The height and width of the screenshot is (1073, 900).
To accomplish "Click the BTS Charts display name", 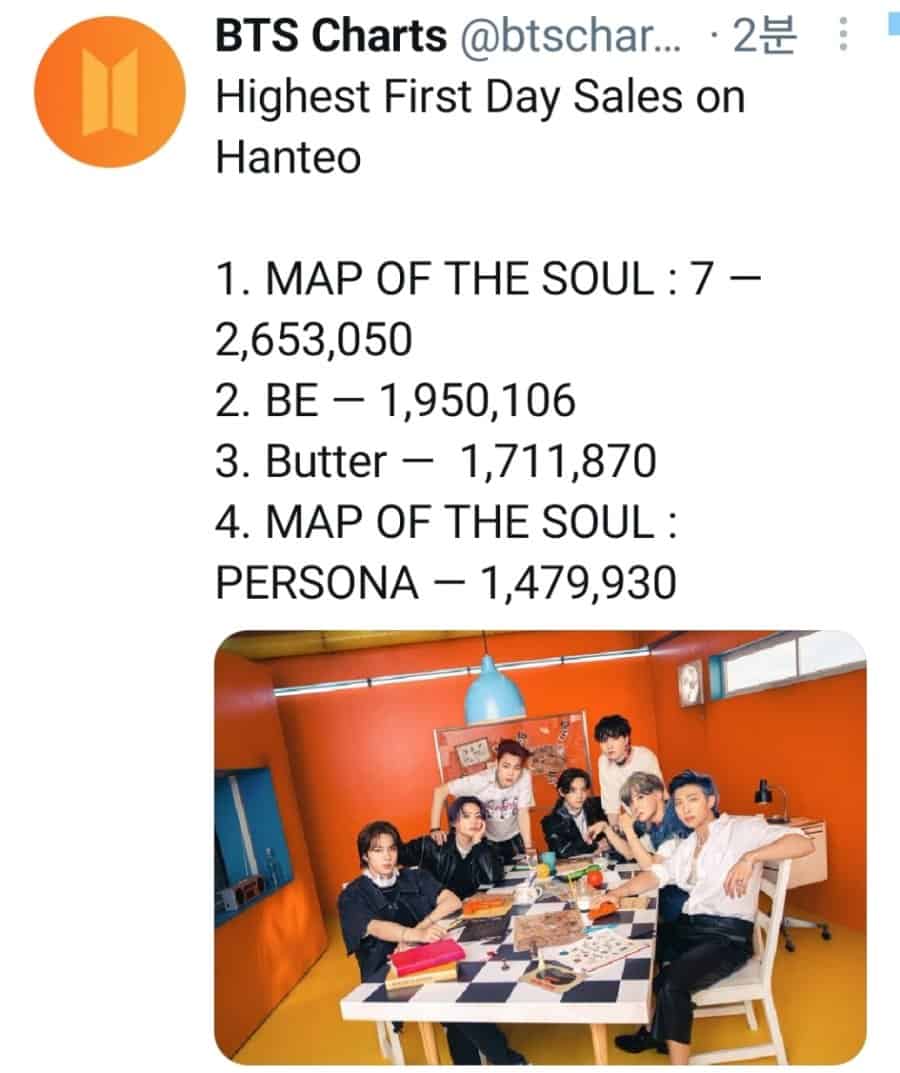I will (330, 37).
